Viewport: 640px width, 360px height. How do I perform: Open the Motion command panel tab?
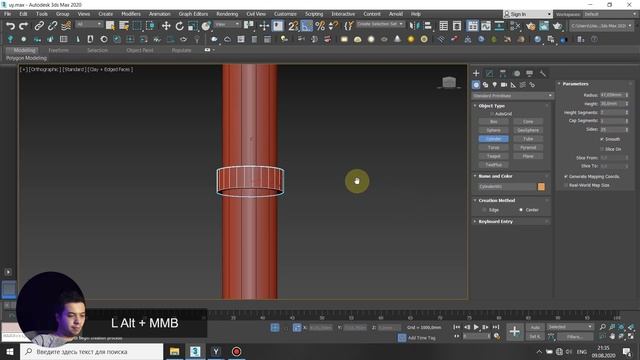[517, 73]
